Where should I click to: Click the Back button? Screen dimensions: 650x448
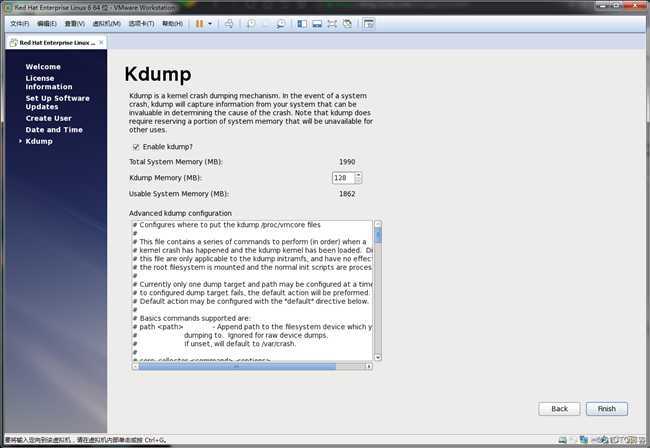pyautogui.click(x=559, y=409)
